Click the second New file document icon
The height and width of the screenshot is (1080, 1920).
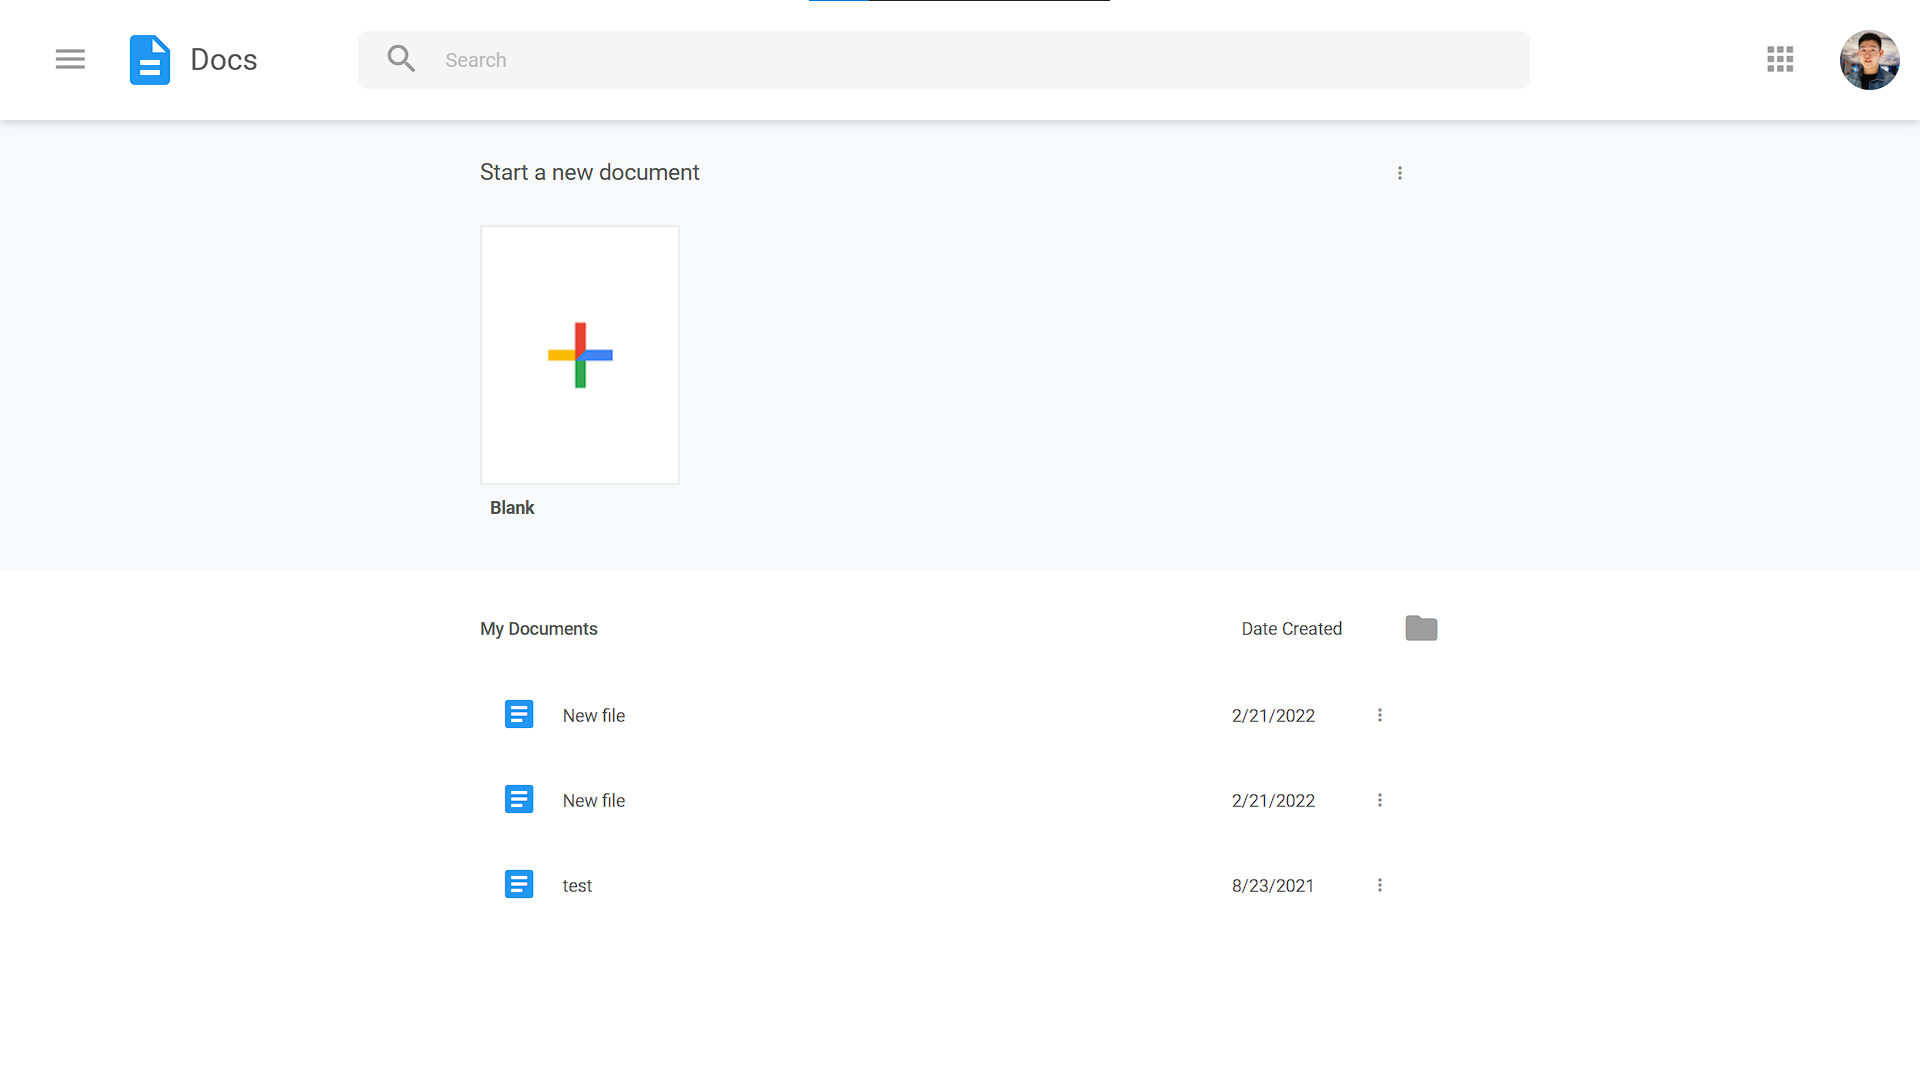[x=519, y=800]
